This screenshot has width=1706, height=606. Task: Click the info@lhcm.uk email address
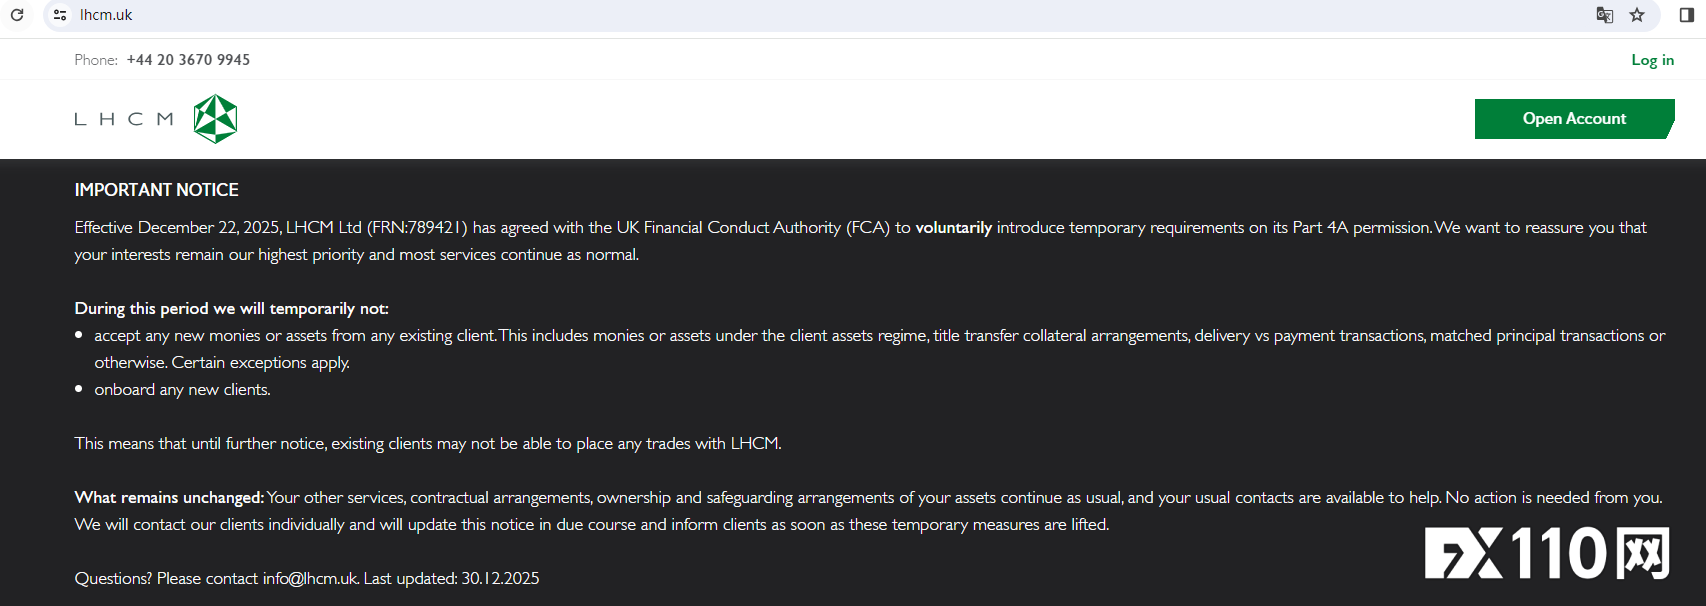(309, 578)
